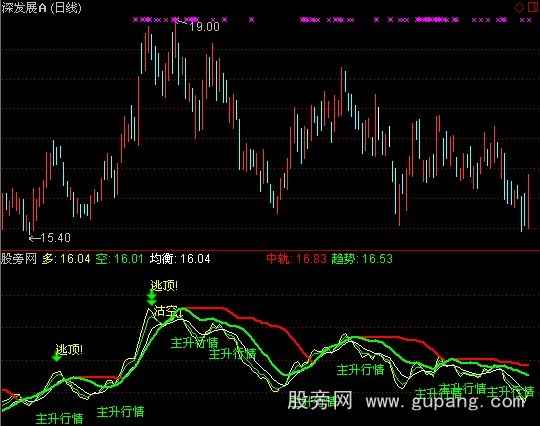Click the 多: 16.04 indicator value
Image resolution: width=540 pixels, height=426 pixels.
pyautogui.click(x=66, y=259)
